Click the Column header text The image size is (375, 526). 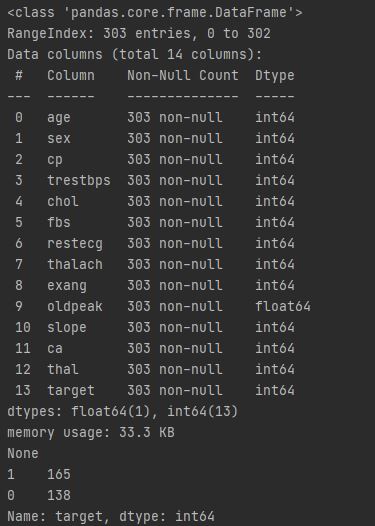[71, 75]
